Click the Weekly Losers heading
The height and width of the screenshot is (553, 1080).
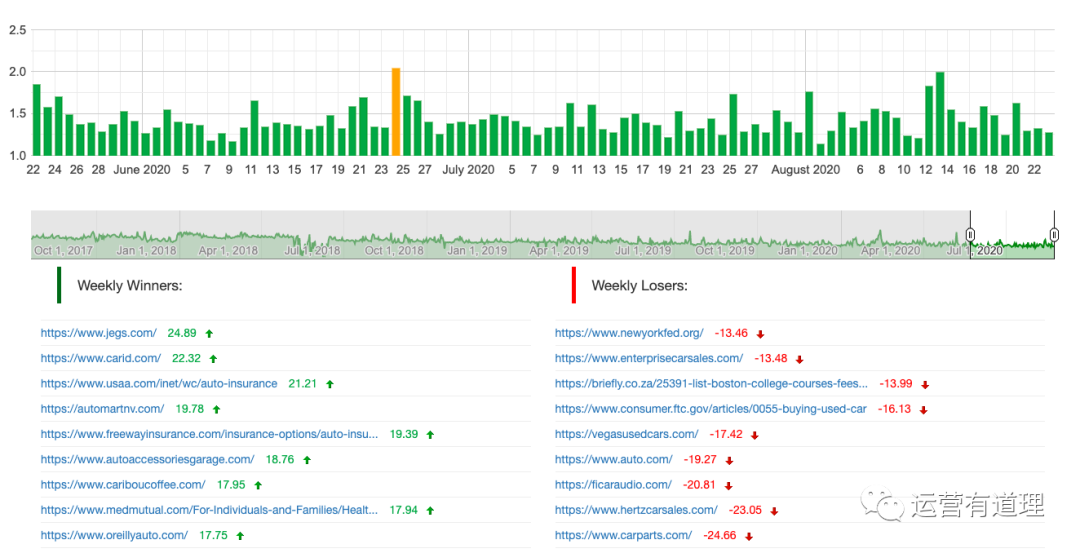639,286
